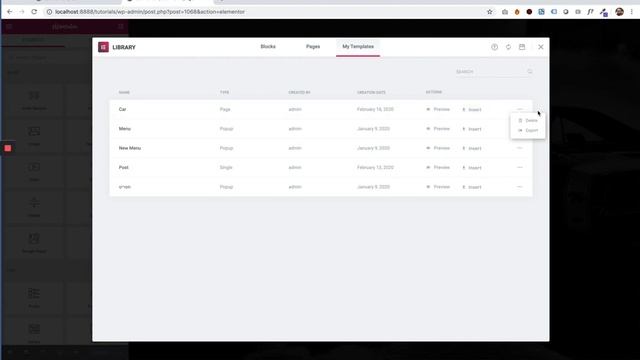Open more options for last popup row
Screen dimensions: 640x360
(x=520, y=187)
